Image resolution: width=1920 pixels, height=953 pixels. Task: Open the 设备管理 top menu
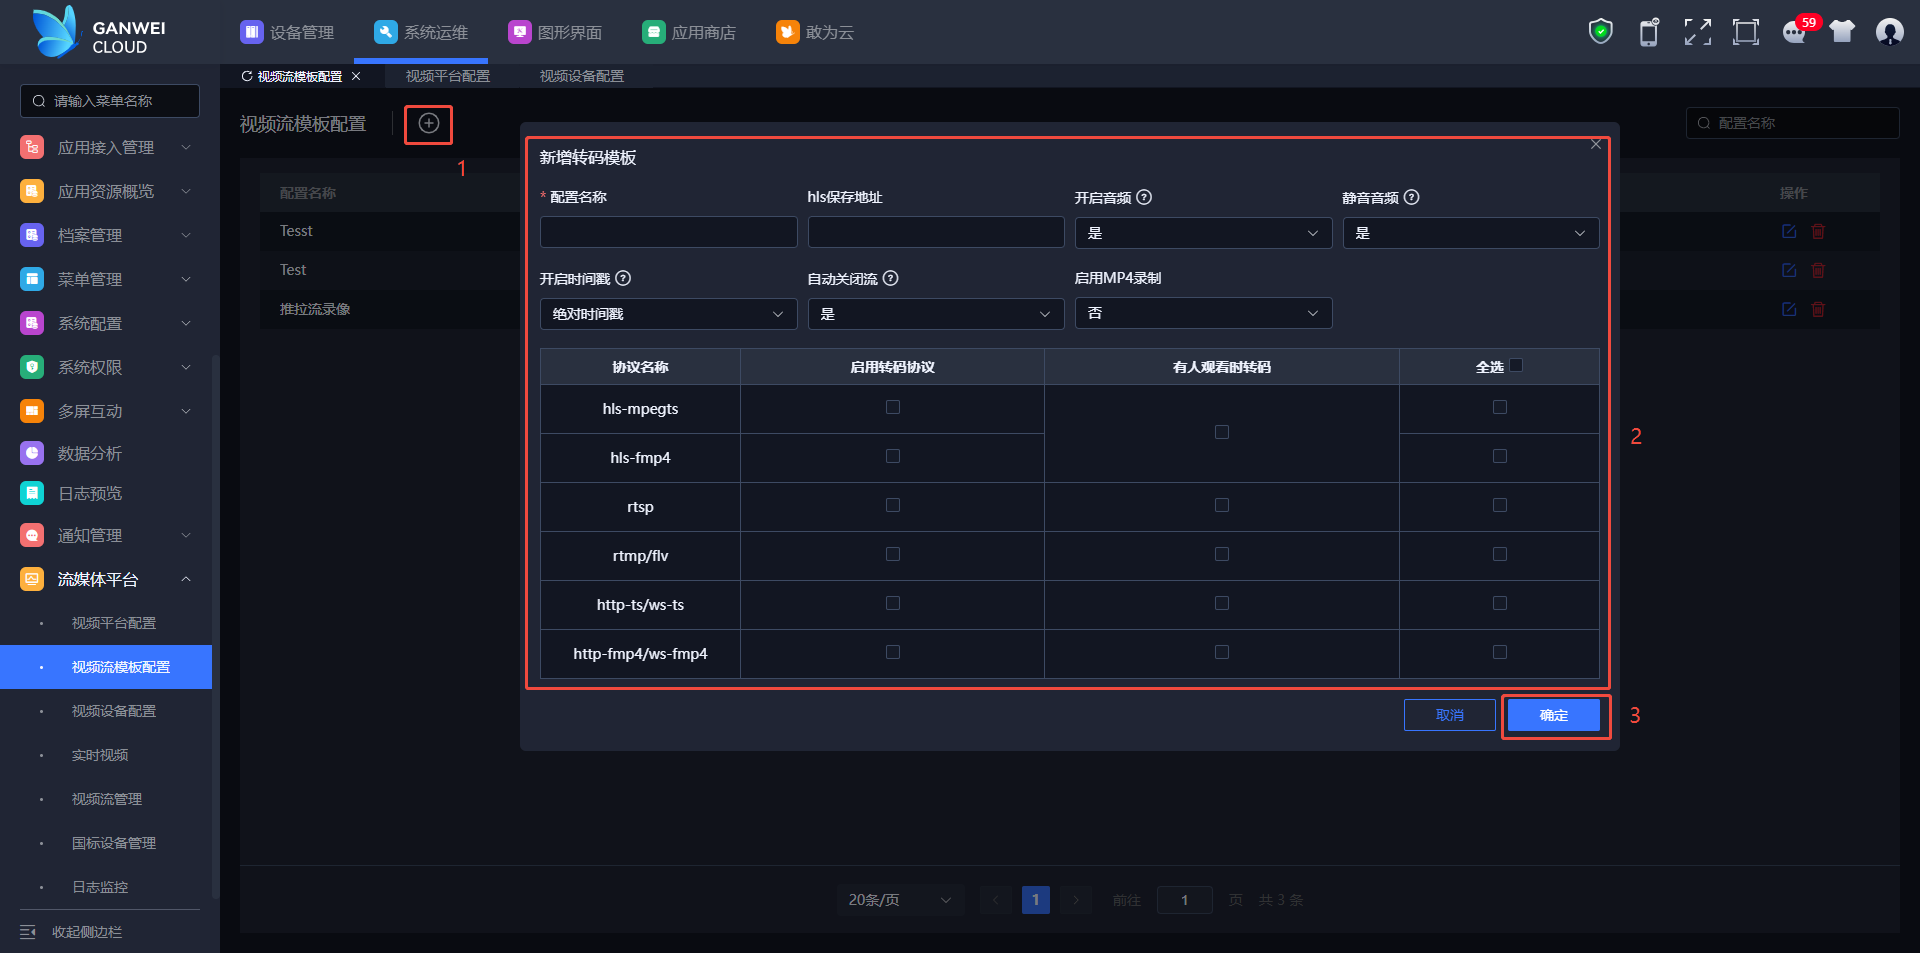(288, 32)
